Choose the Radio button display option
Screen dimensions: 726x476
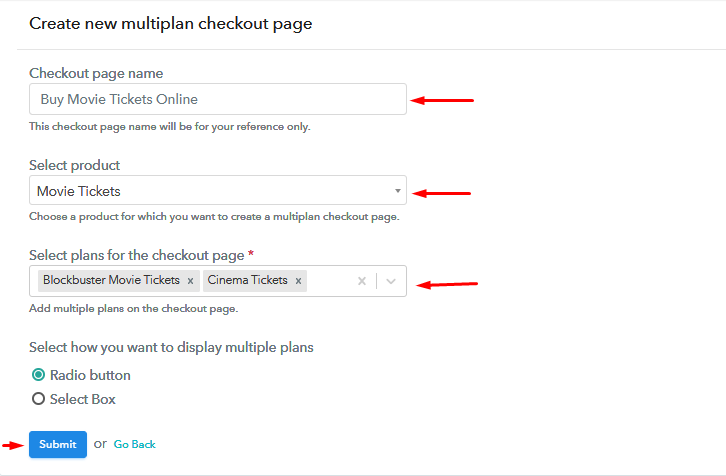(x=38, y=375)
